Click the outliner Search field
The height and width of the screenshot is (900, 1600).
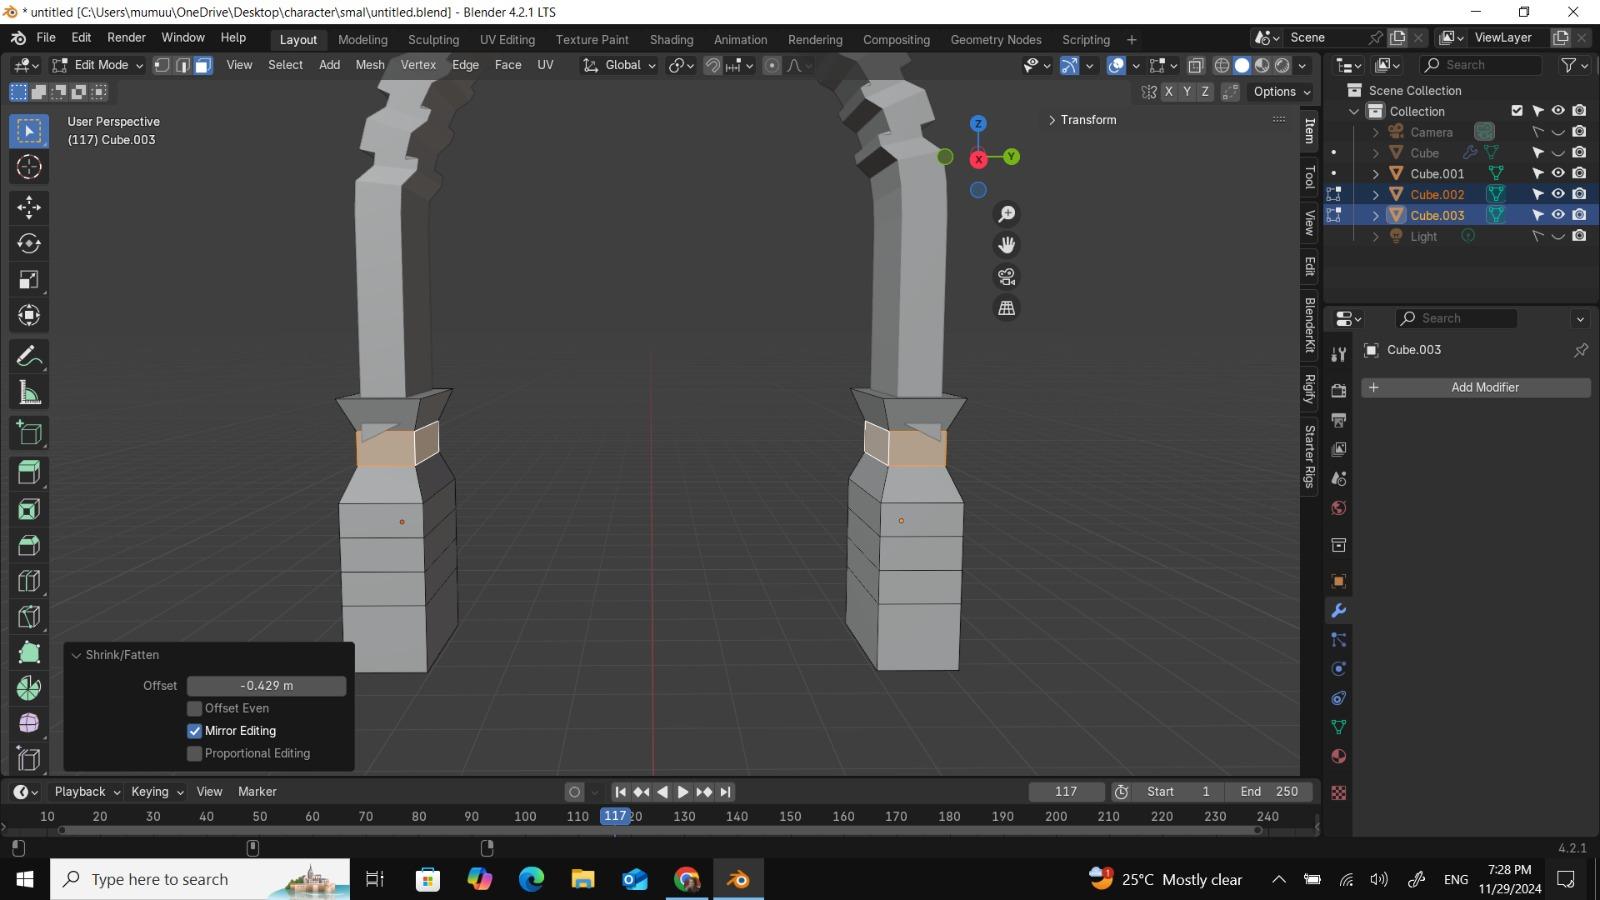(x=1480, y=65)
